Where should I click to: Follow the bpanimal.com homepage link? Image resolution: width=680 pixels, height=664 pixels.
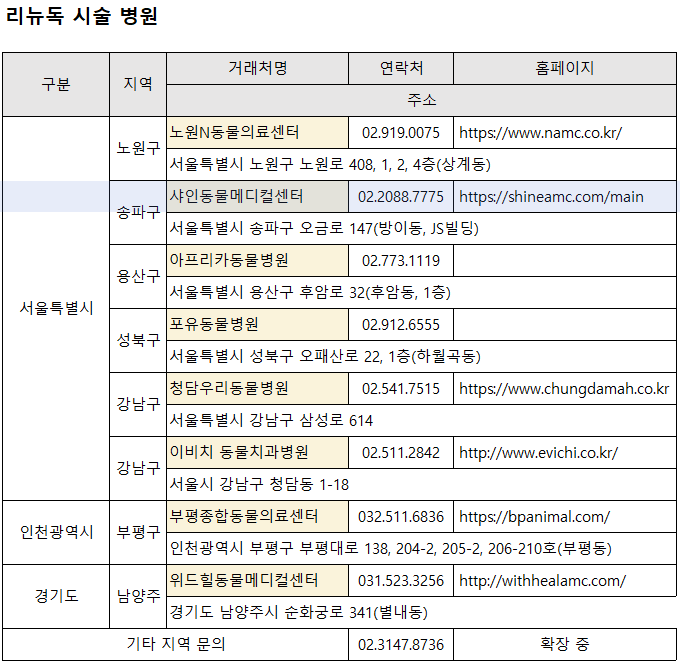pos(534,516)
